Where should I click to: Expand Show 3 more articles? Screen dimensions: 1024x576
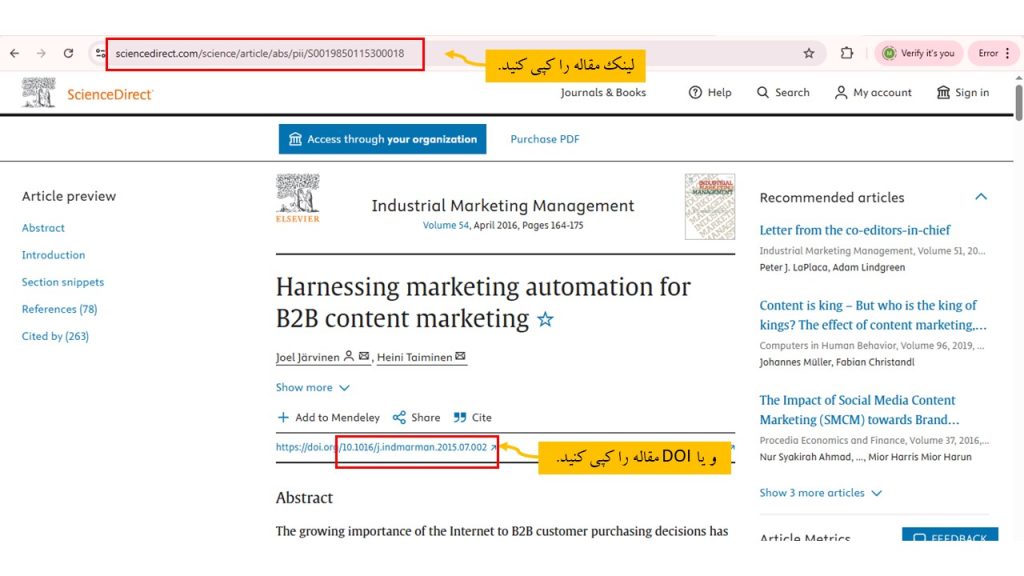(820, 493)
